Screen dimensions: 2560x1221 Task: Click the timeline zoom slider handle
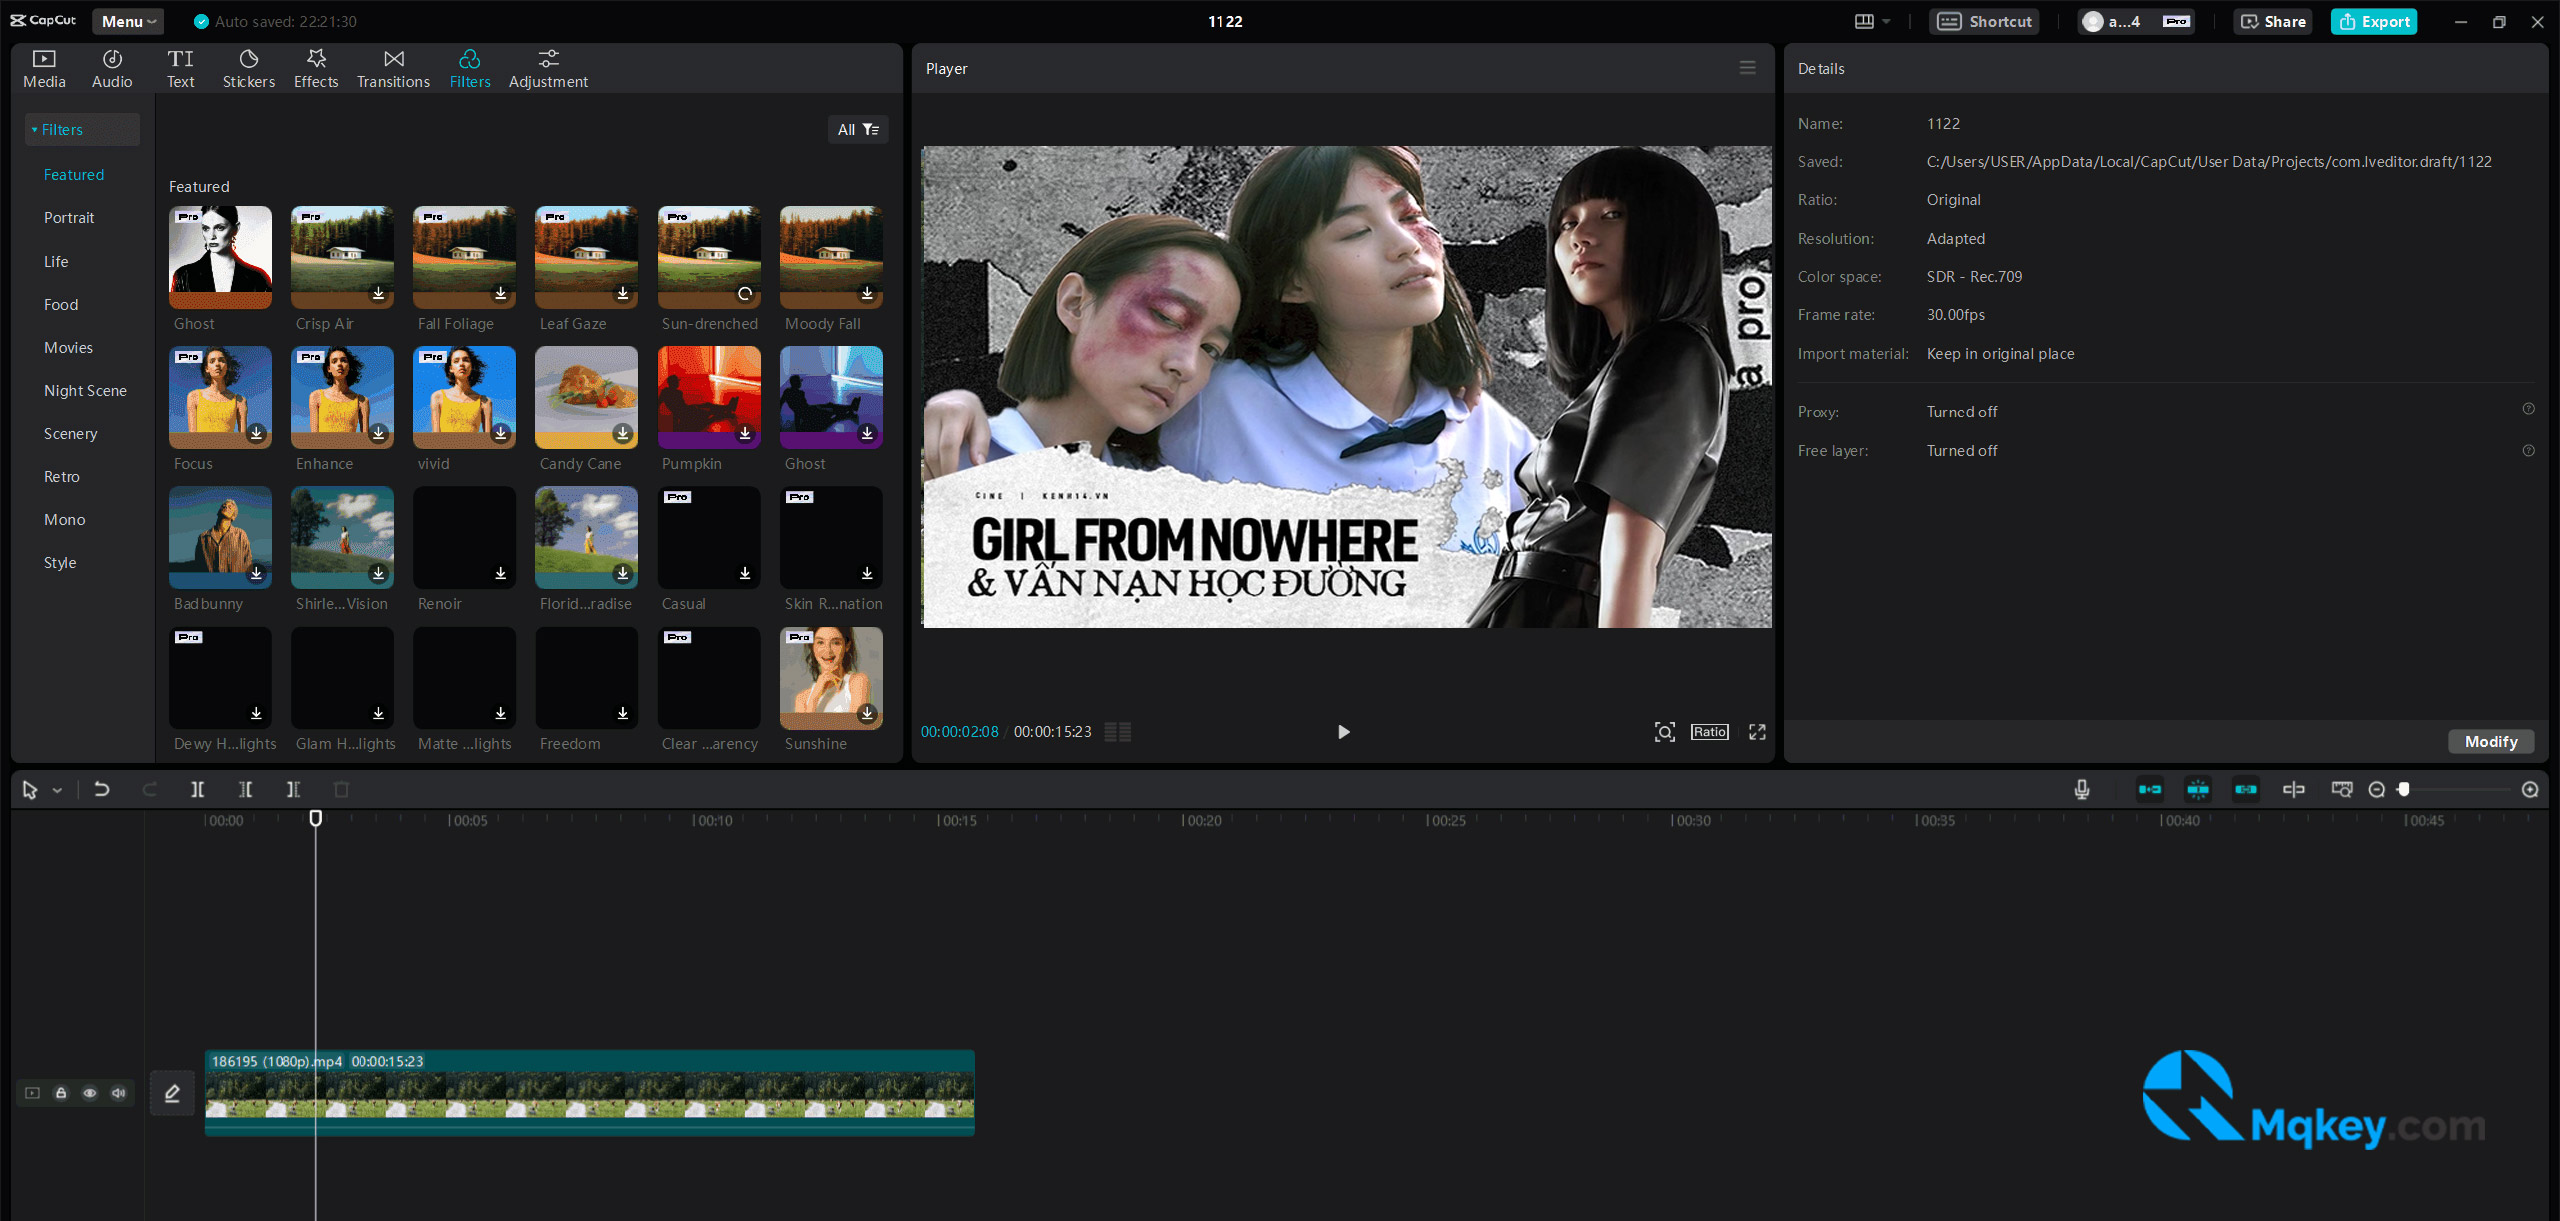[x=2403, y=789]
